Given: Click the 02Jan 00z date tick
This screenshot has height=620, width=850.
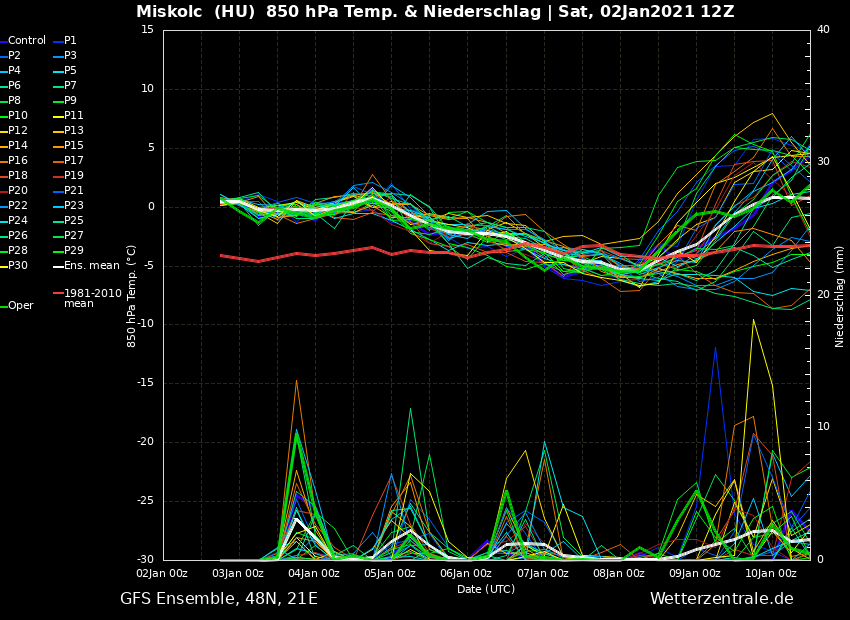Looking at the screenshot, I should tap(162, 574).
